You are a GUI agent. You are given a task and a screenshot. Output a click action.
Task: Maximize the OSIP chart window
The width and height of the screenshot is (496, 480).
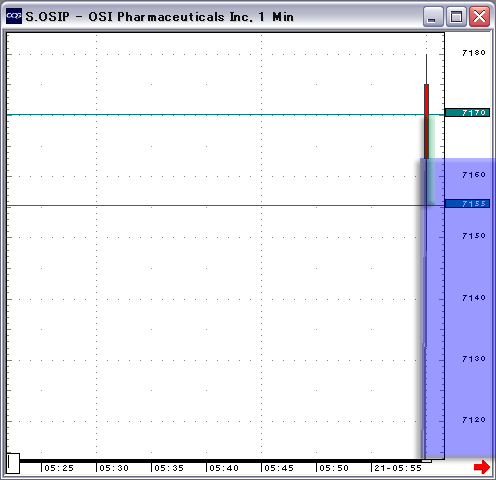pyautogui.click(x=456, y=17)
